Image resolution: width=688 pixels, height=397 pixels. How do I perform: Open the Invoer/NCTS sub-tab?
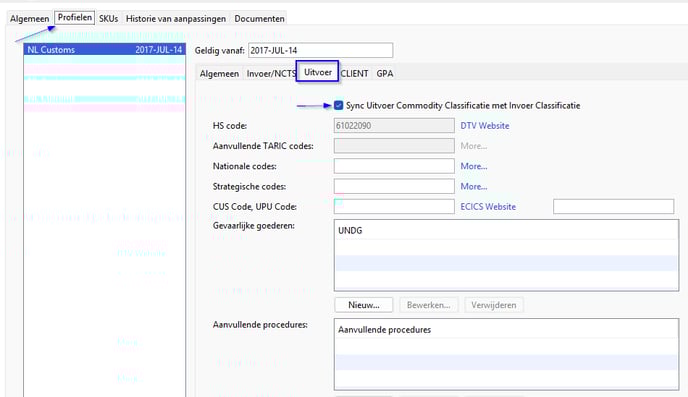pos(271,74)
